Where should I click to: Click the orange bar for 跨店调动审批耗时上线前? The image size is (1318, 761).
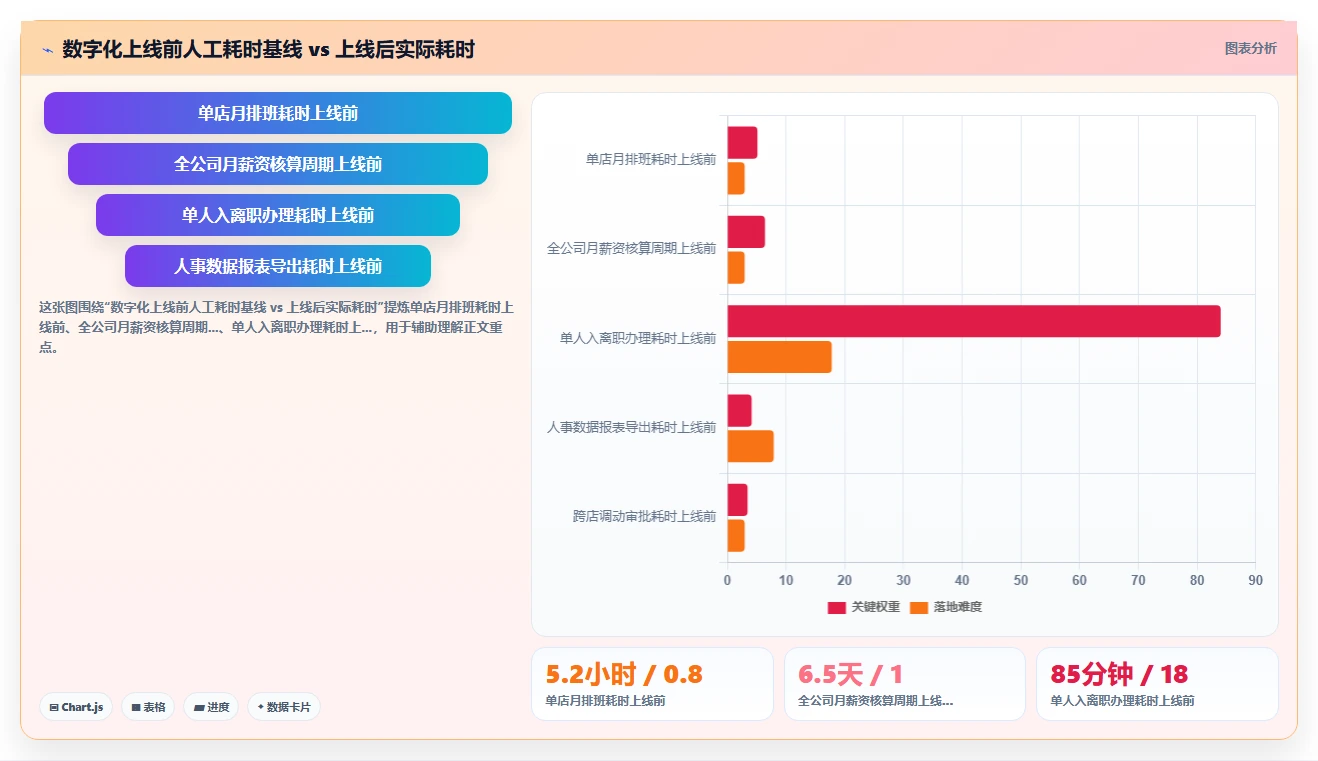(x=736, y=536)
